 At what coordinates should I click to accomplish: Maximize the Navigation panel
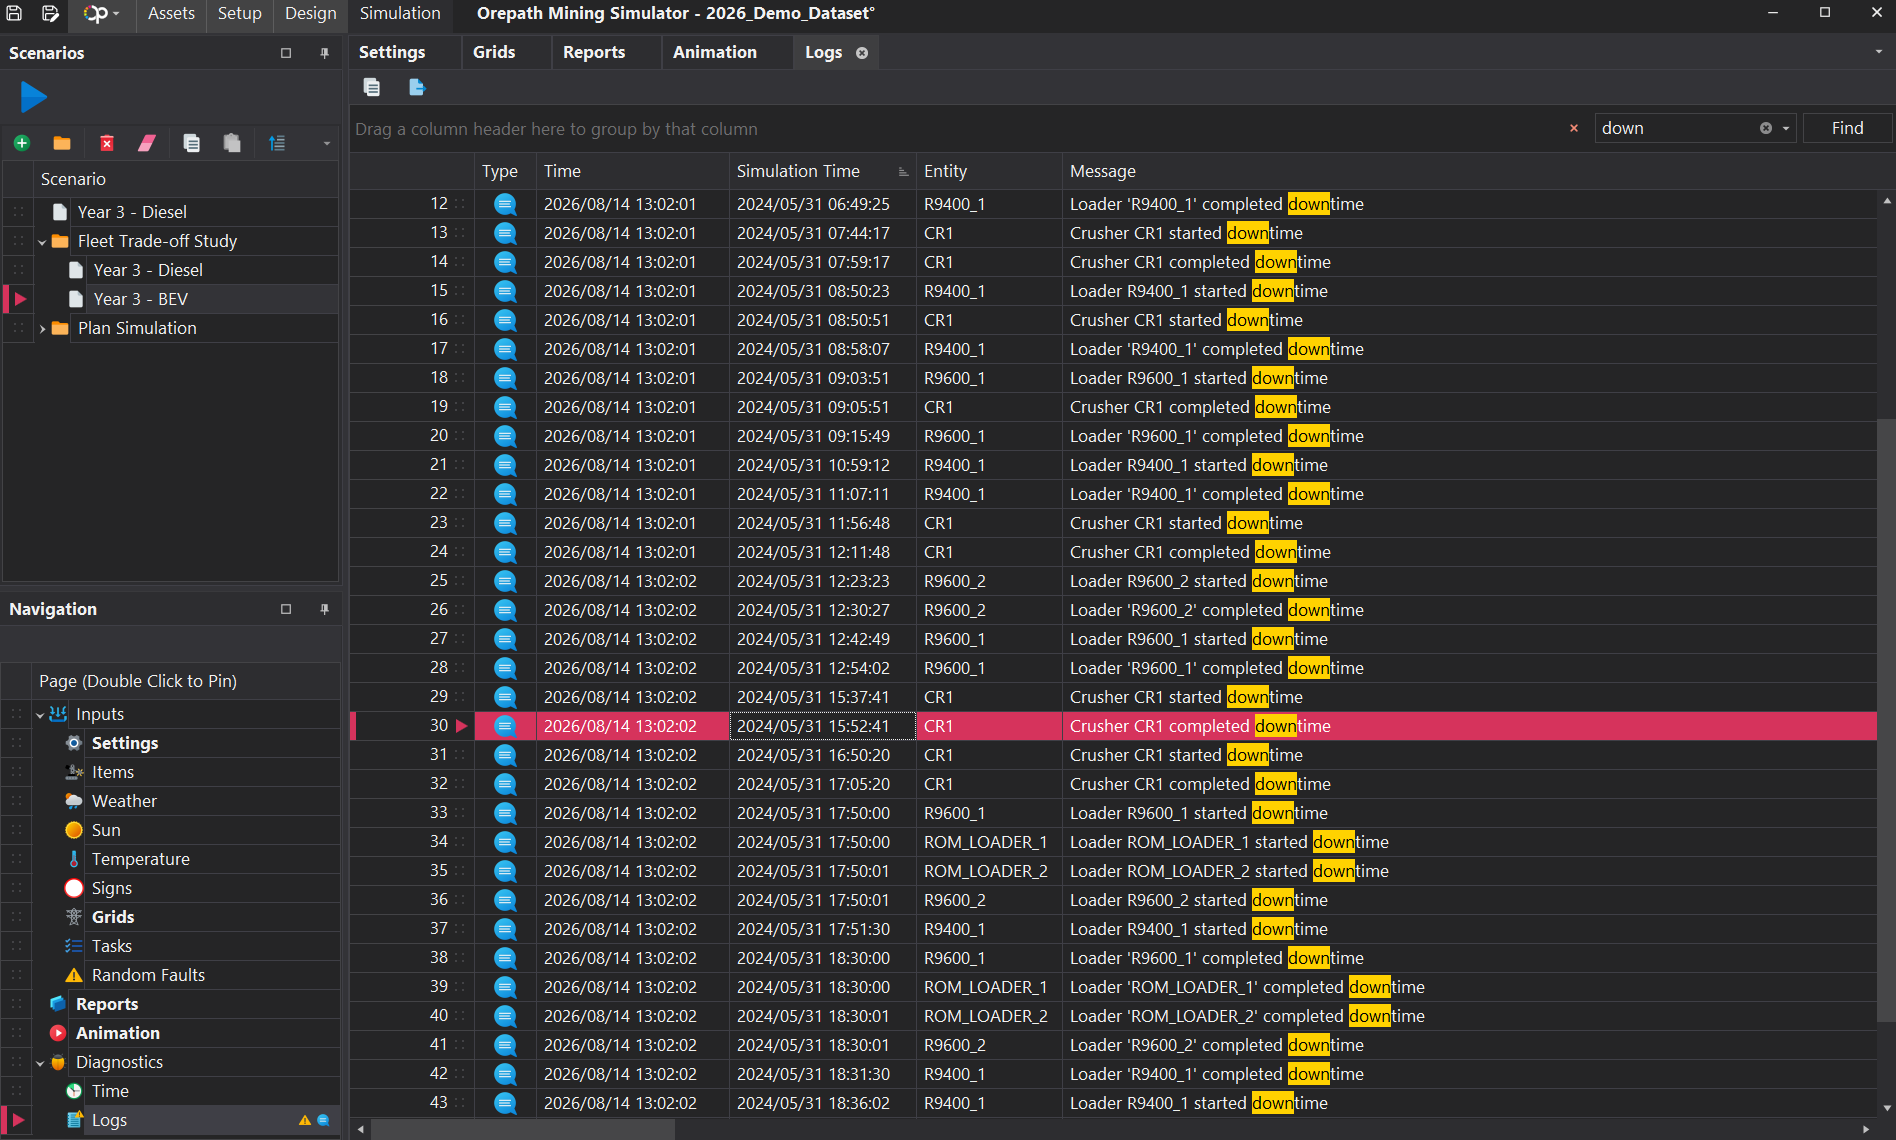(286, 609)
